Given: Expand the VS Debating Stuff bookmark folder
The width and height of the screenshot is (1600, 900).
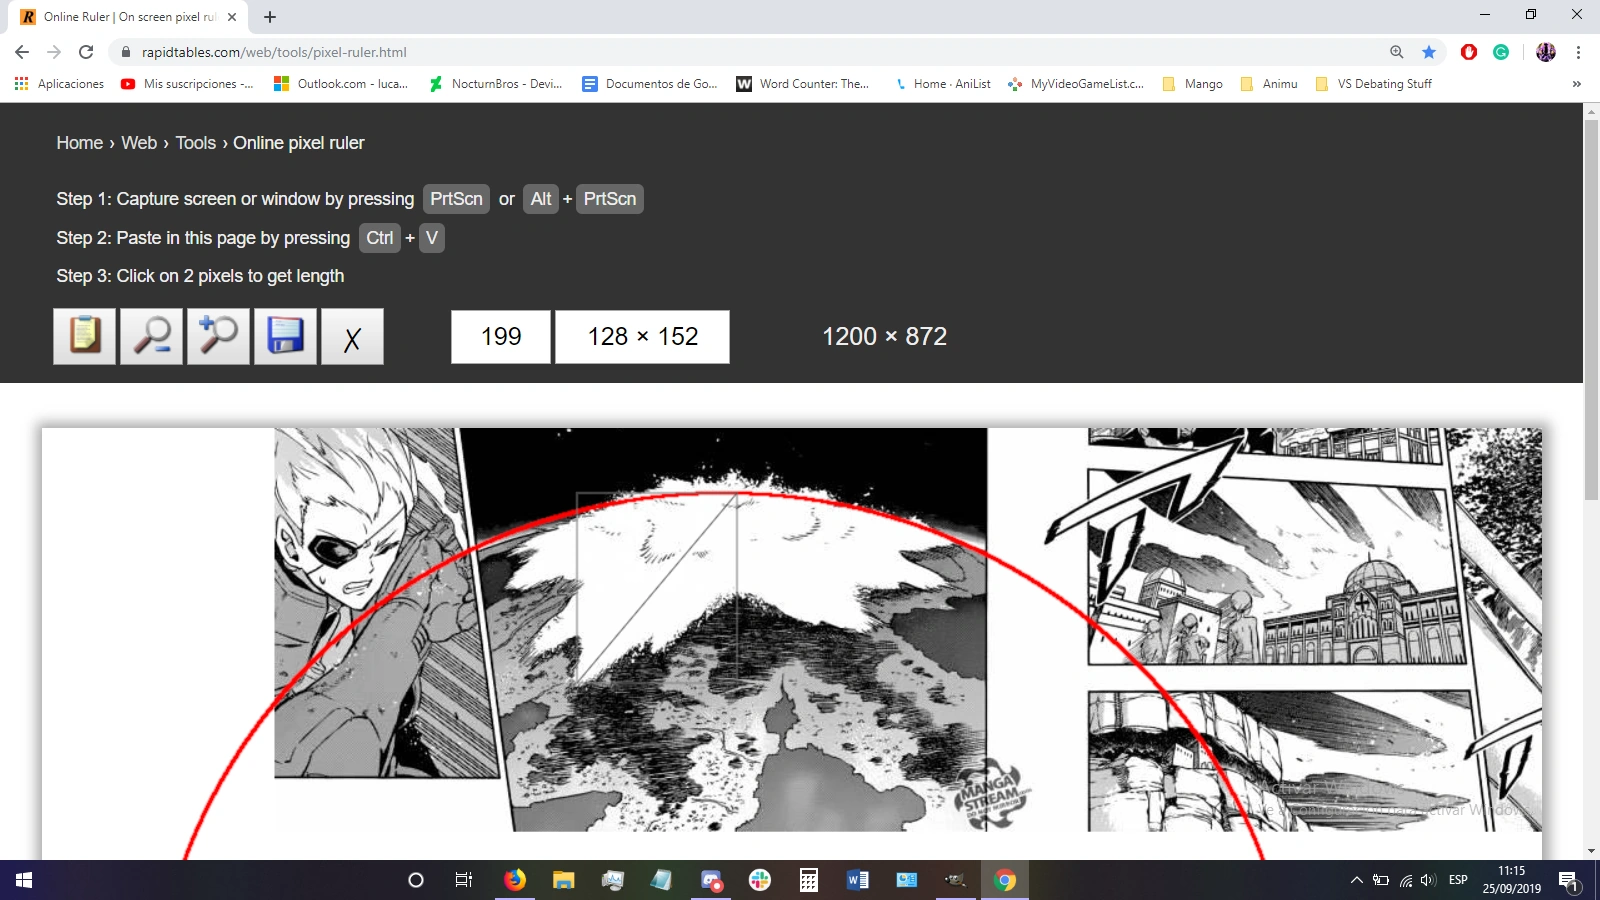Looking at the screenshot, I should (1374, 84).
